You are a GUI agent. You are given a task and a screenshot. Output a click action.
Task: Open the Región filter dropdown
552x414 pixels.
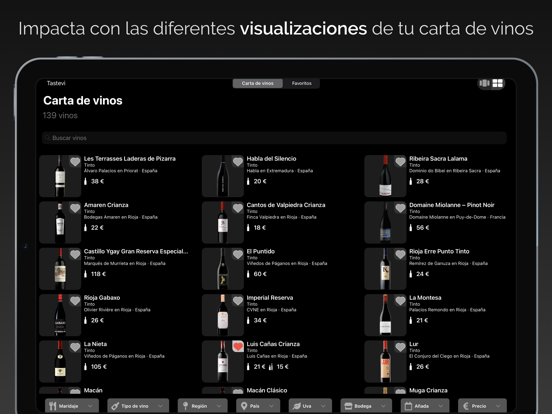pyautogui.click(x=202, y=406)
